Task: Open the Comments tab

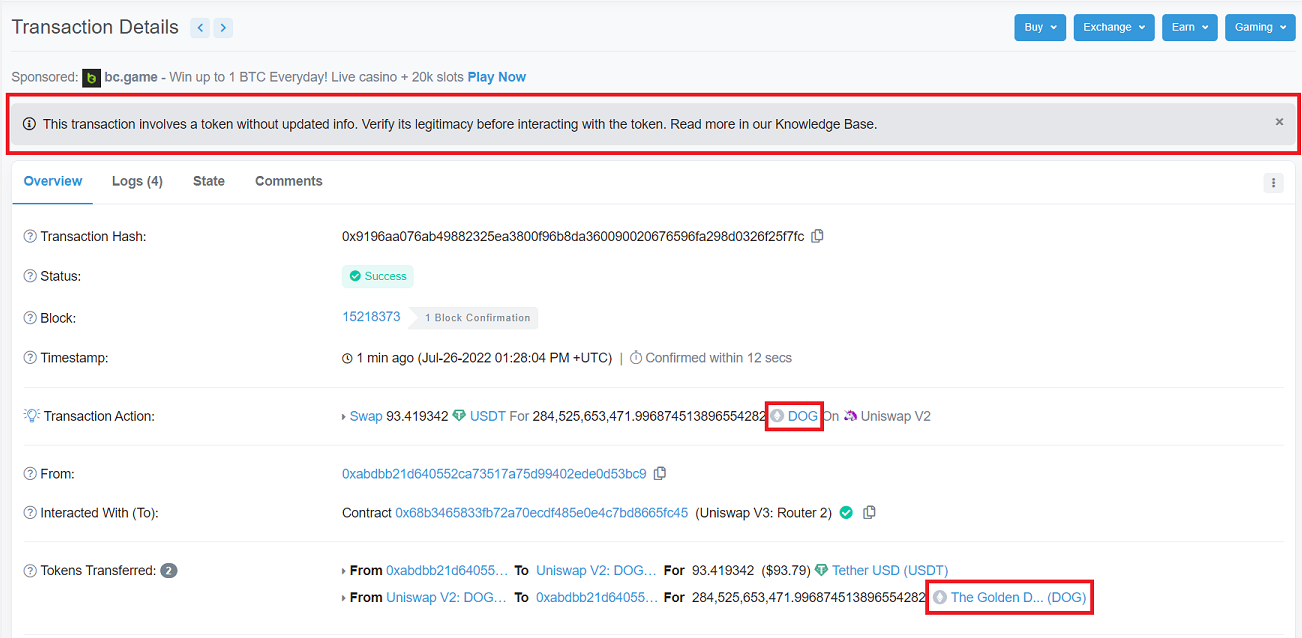Action: click(x=288, y=182)
